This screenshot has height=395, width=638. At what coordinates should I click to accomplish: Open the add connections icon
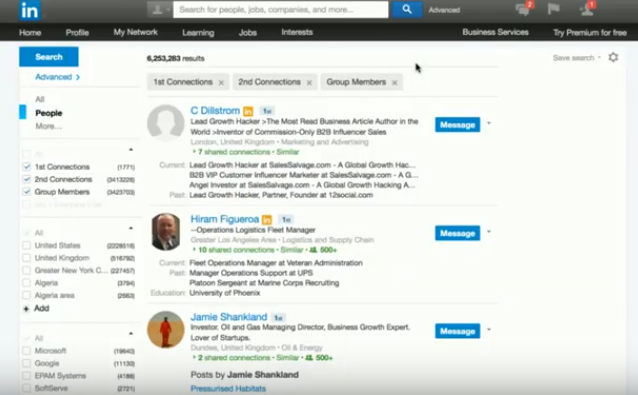pyautogui.click(x=588, y=9)
